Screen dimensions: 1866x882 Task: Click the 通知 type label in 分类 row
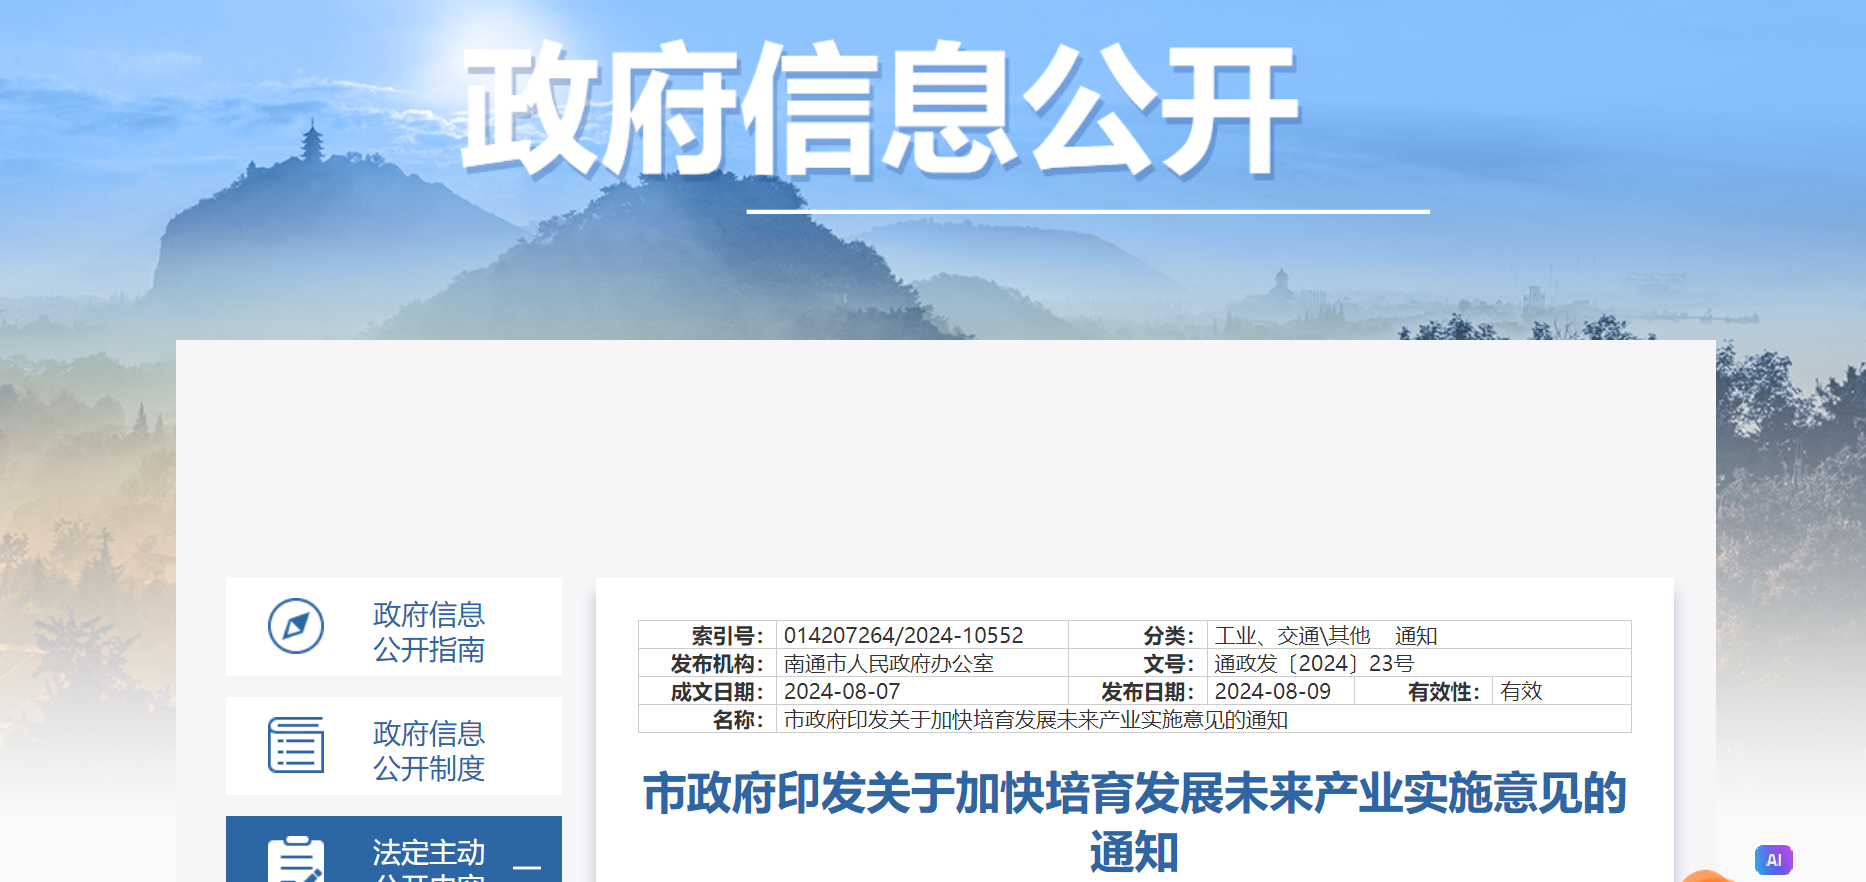1415,635
